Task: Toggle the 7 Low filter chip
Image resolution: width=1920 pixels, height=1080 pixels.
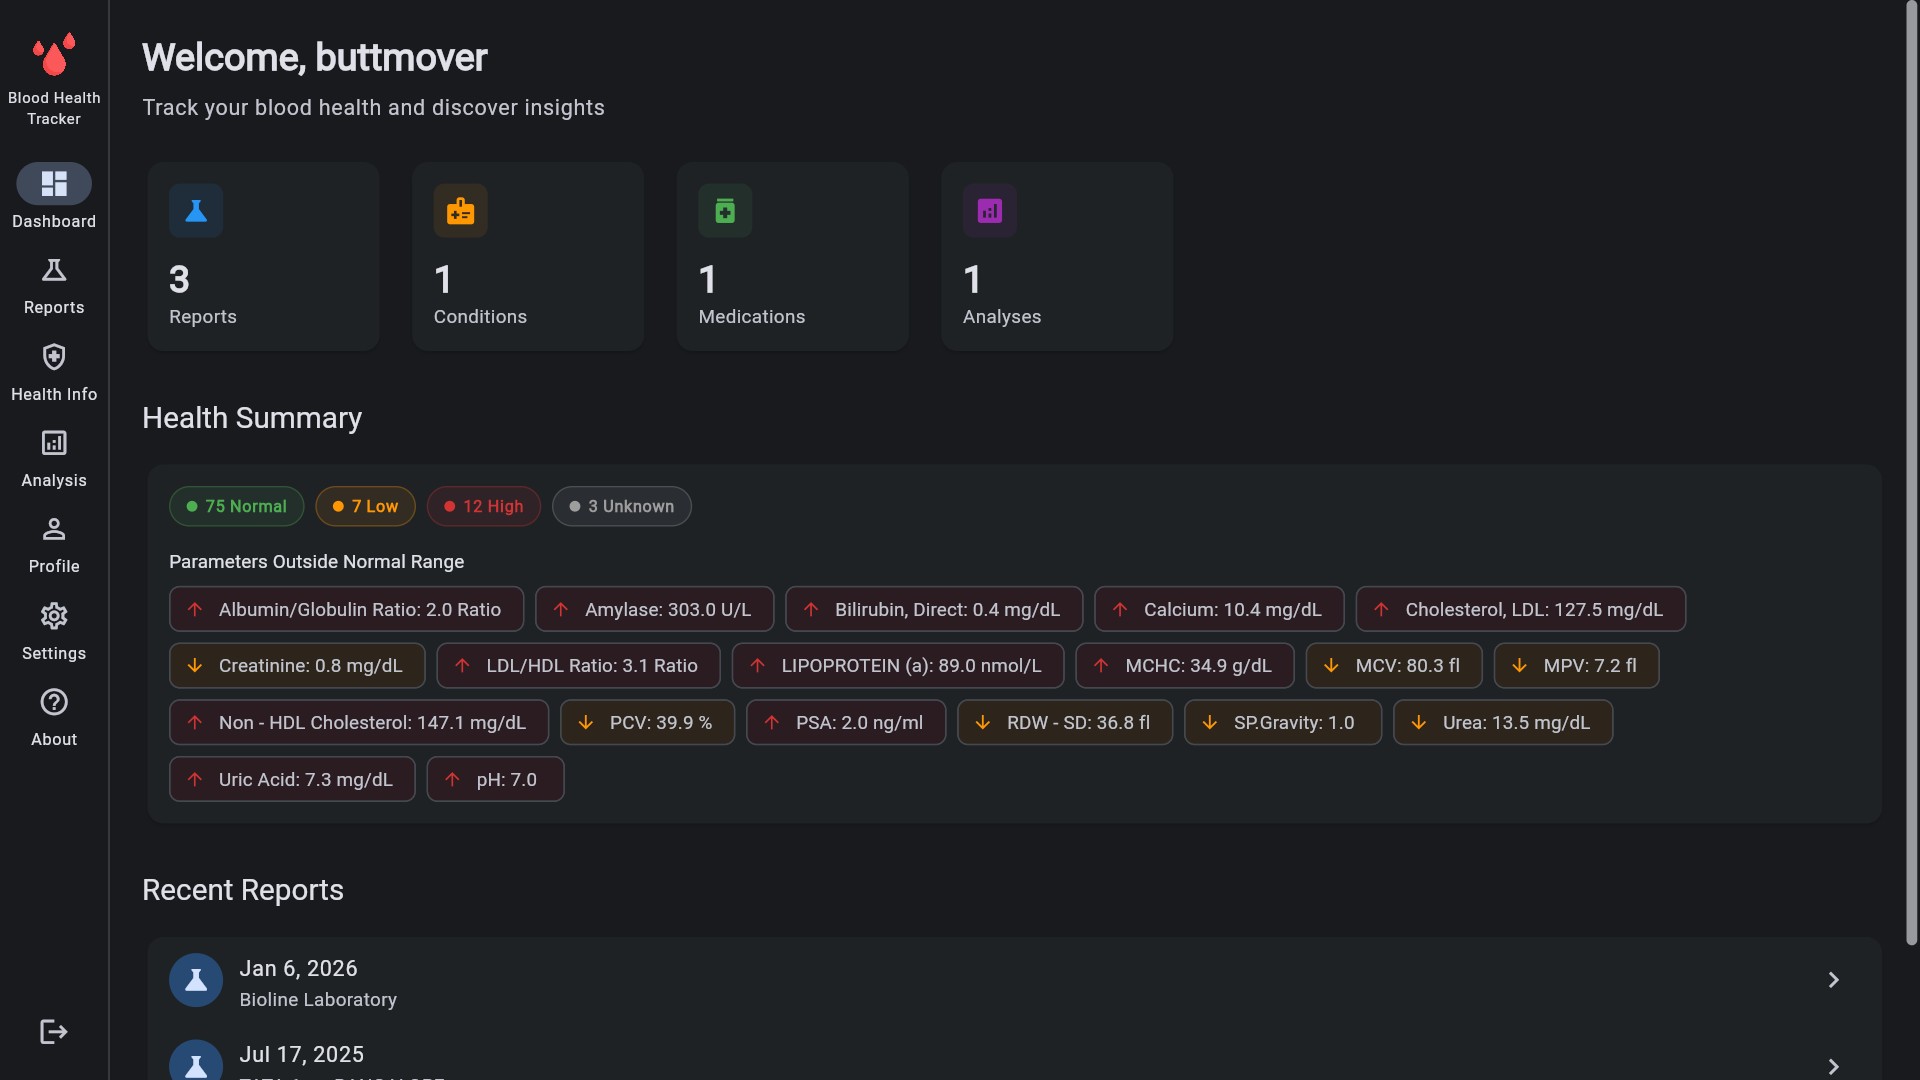Action: [365, 506]
